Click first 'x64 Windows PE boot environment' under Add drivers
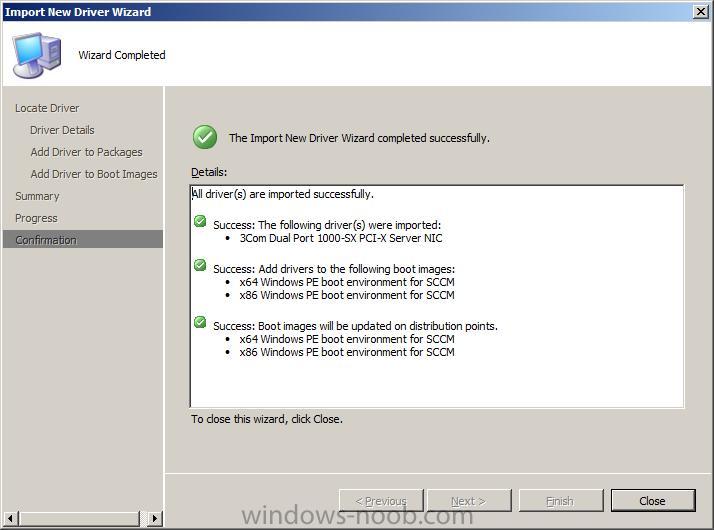 click(x=347, y=282)
